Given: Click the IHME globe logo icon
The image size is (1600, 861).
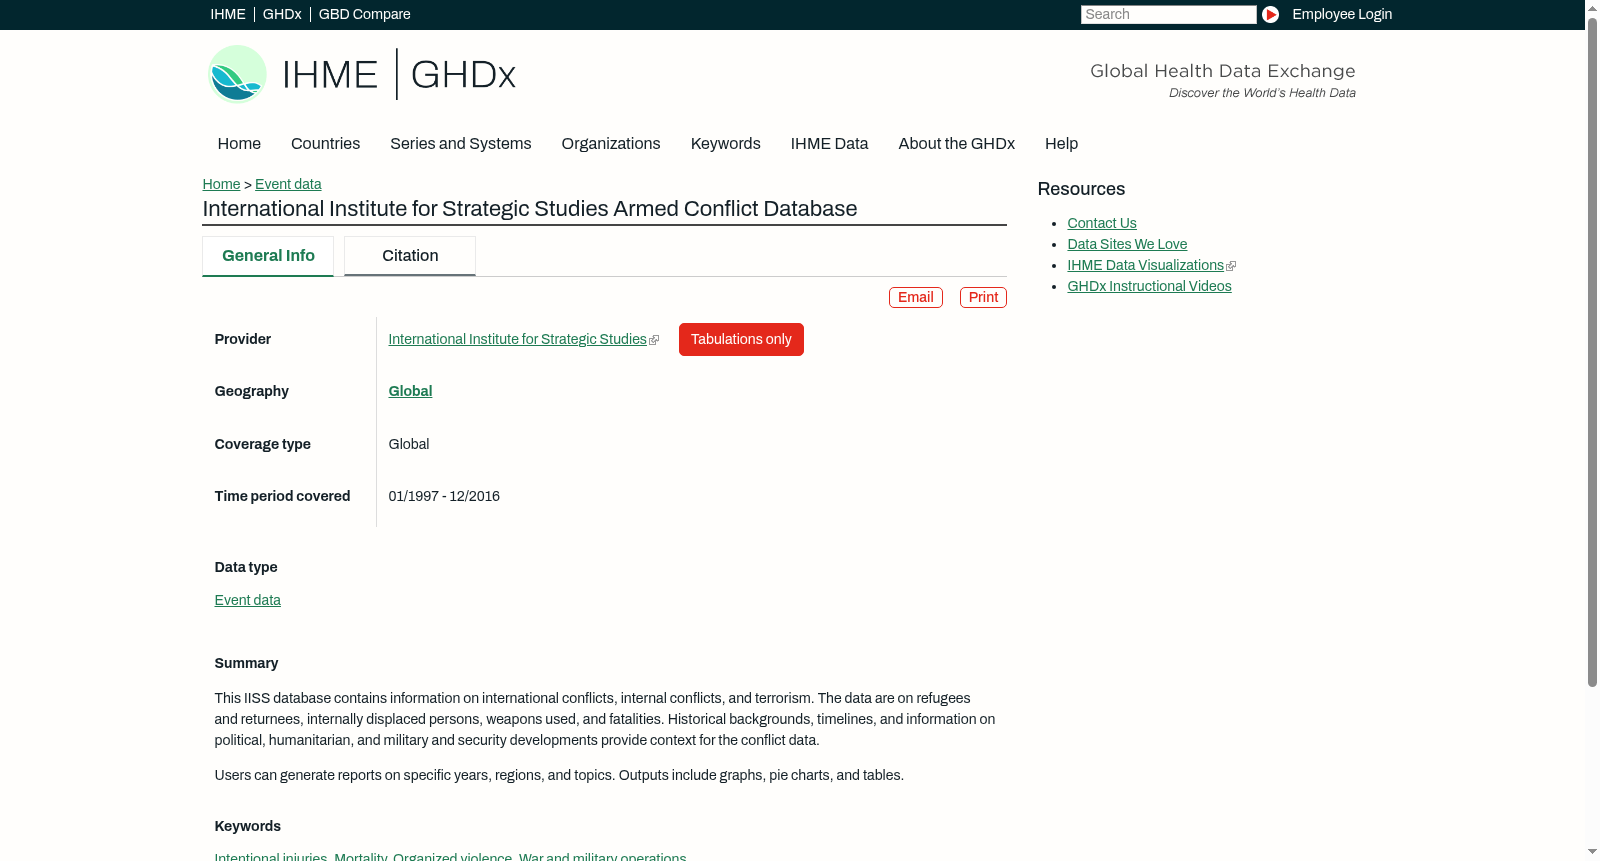Looking at the screenshot, I should pyautogui.click(x=237, y=74).
